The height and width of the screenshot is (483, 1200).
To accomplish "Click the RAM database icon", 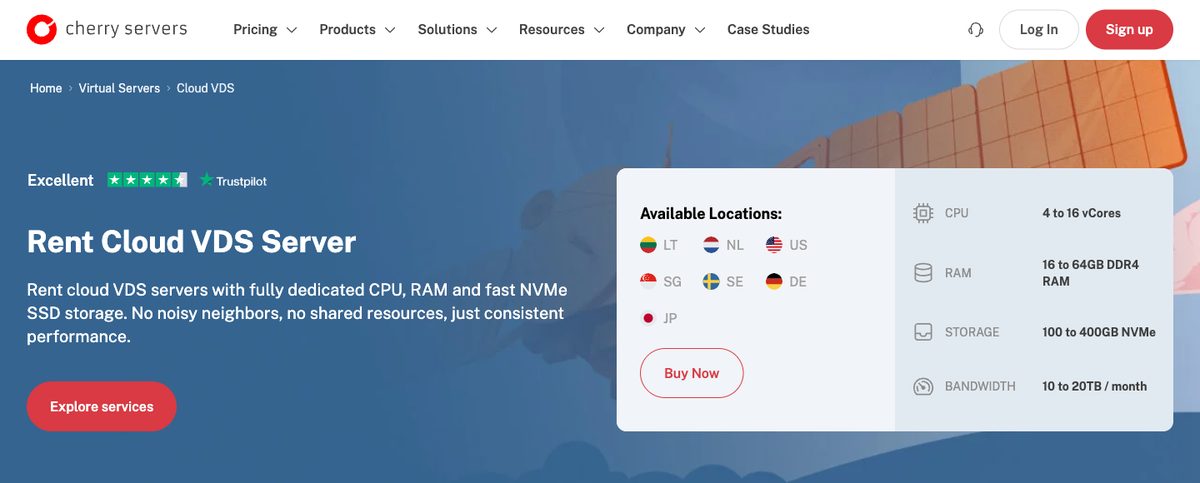I will pos(923,273).
